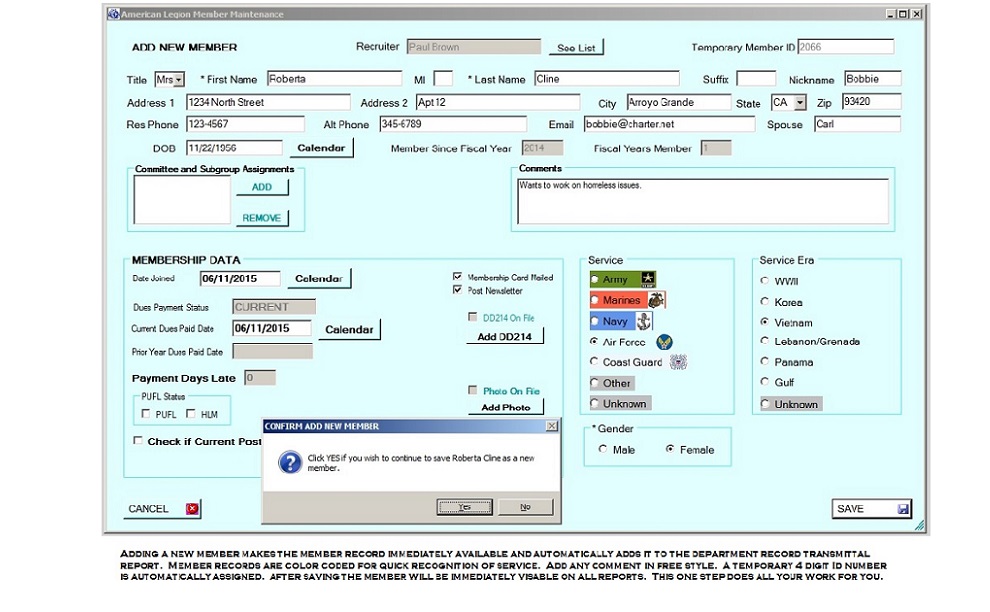Check the PUFL status box
The height and width of the screenshot is (612, 990).
pos(146,414)
